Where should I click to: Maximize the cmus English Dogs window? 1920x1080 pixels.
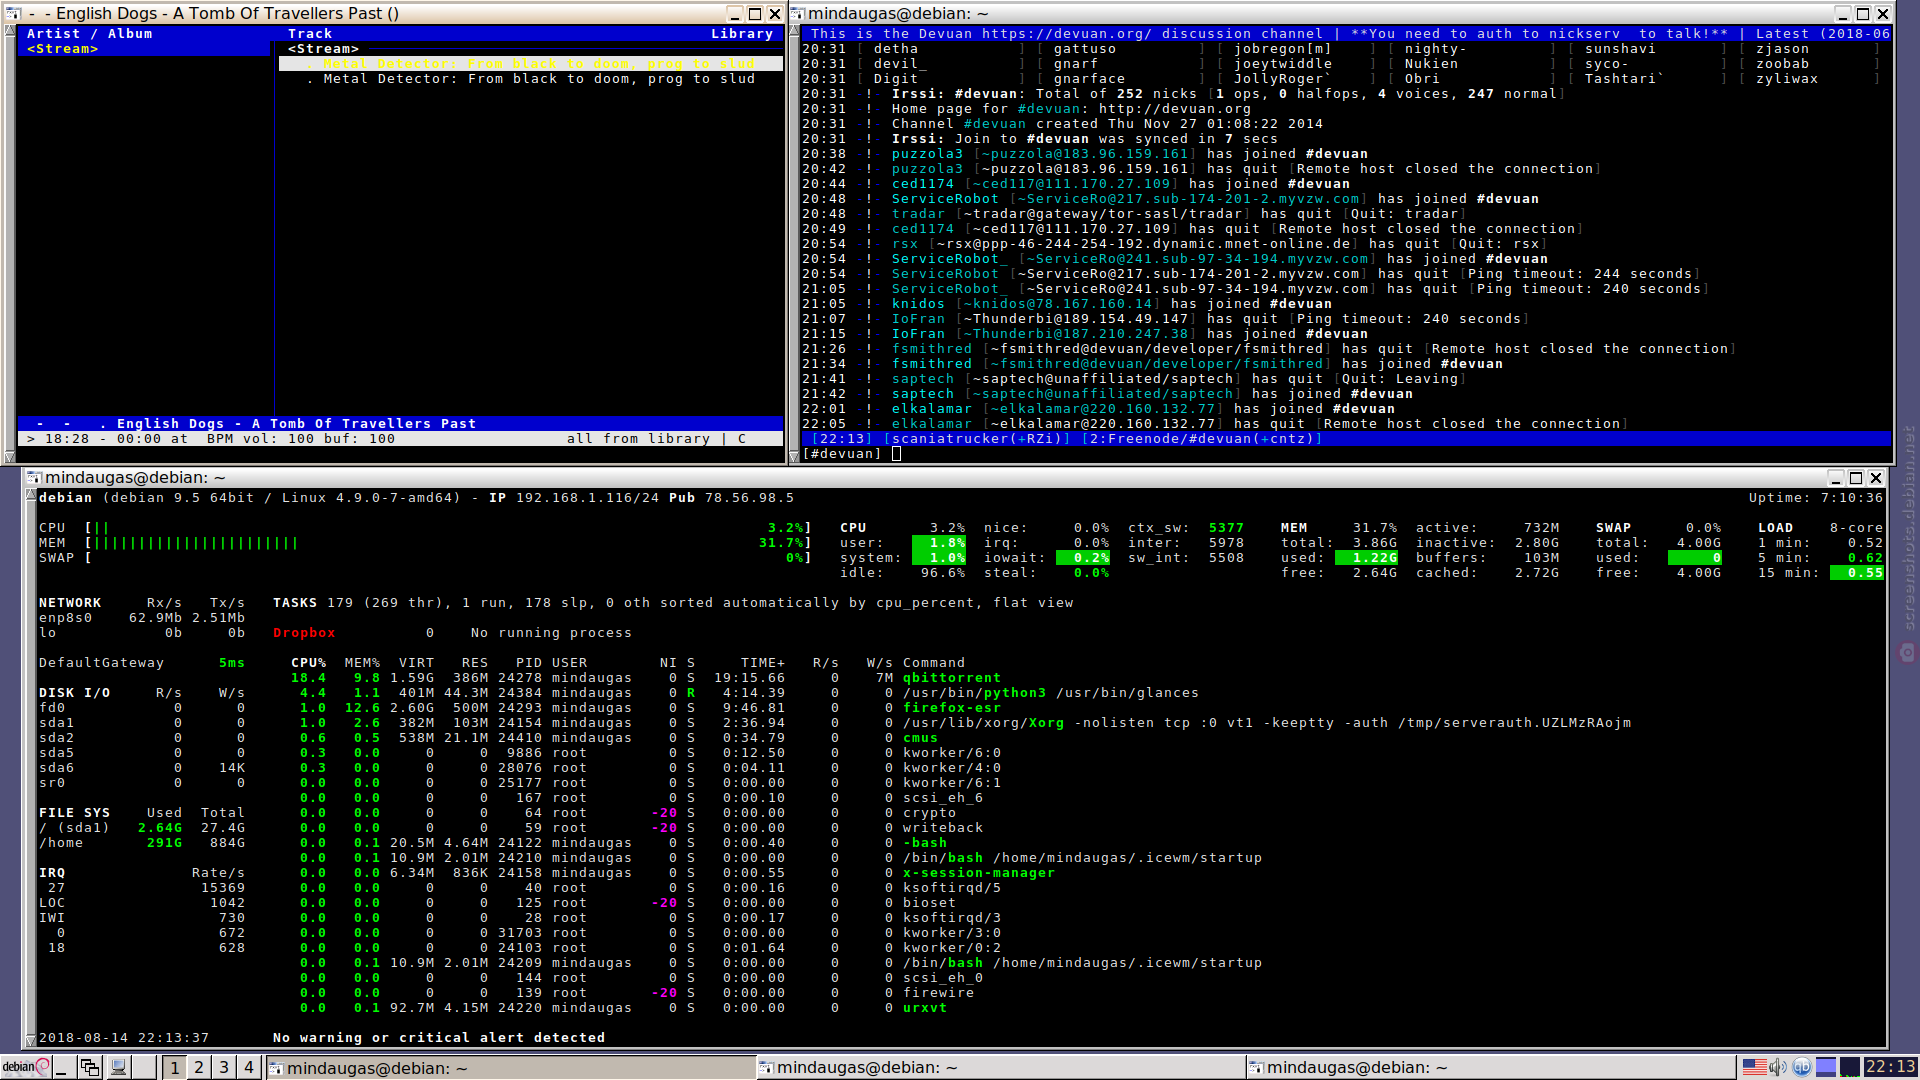click(x=755, y=13)
